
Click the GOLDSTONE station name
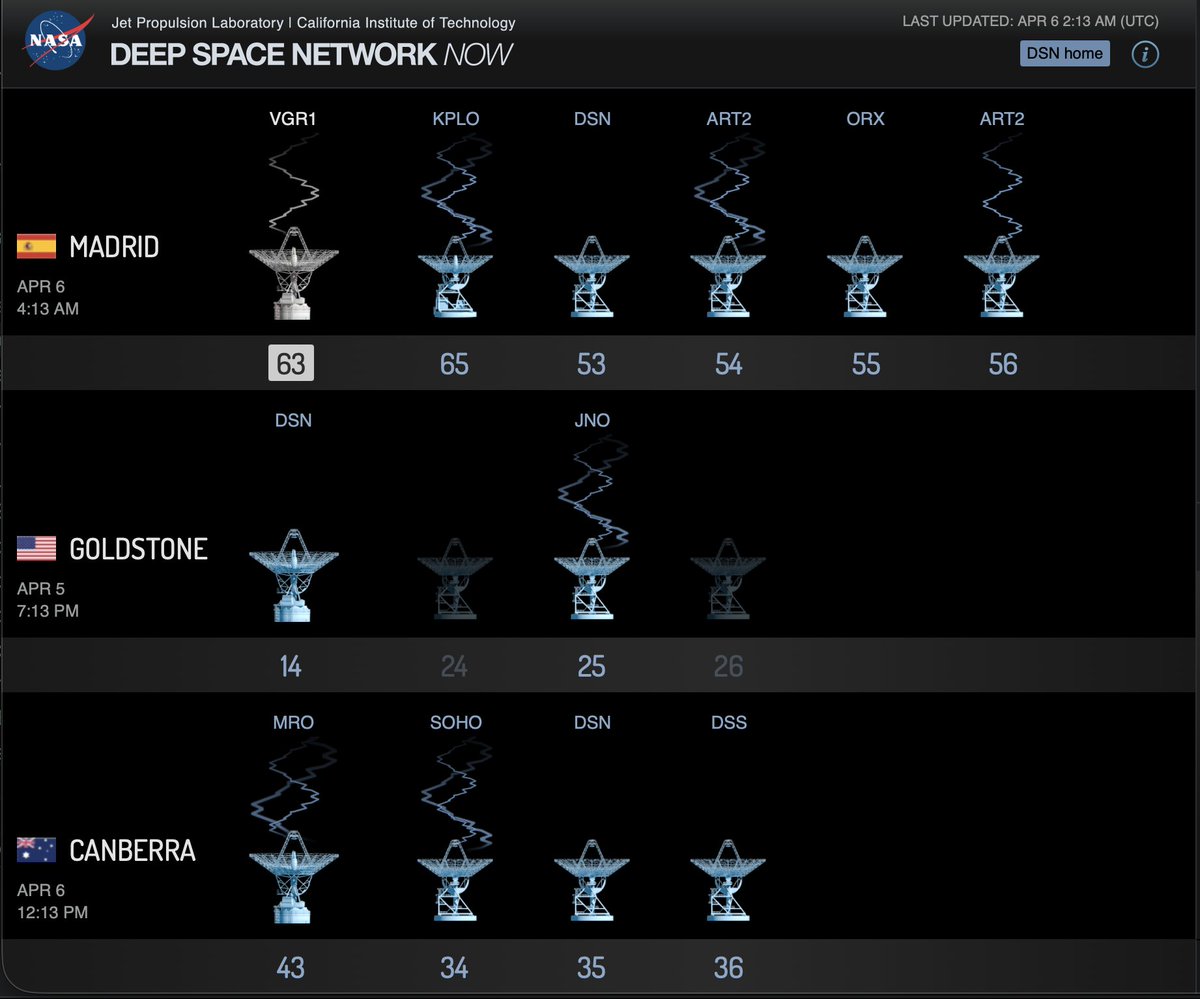[139, 549]
